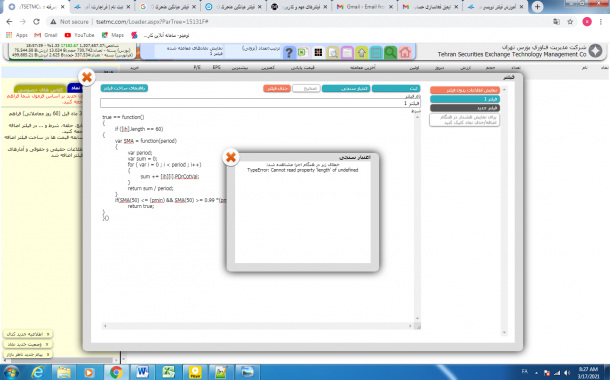Open a new browser tab

coord(537,7)
